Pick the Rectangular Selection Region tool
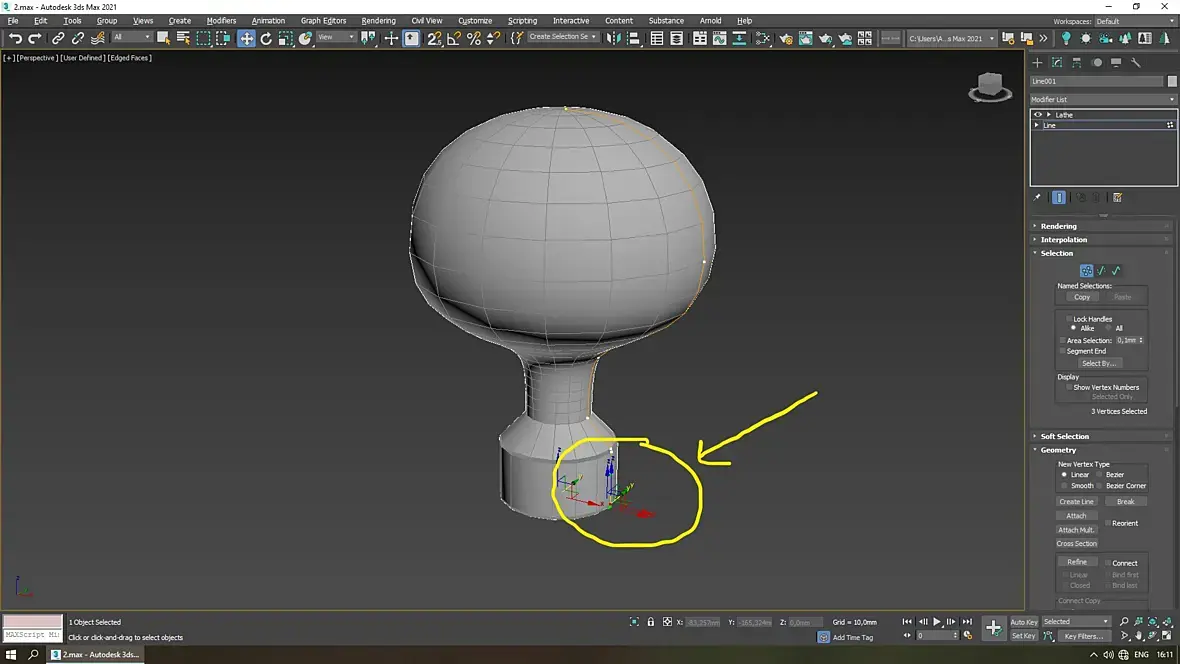Screen dimensions: 1180x664 [203, 38]
